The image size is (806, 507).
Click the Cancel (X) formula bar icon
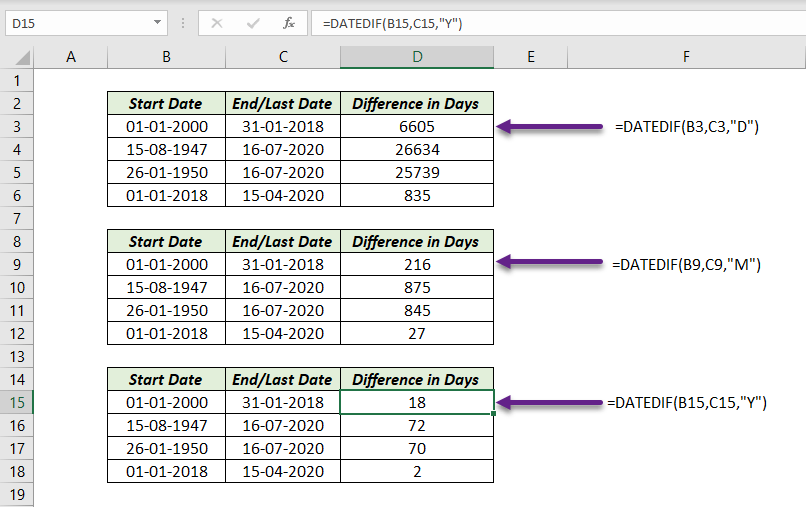tap(217, 23)
